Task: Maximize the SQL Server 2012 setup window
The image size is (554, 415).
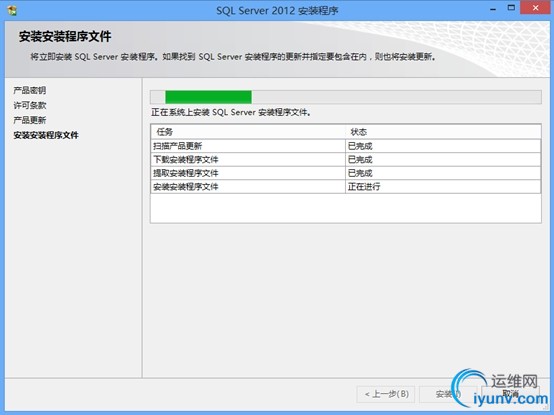Action: (511, 8)
